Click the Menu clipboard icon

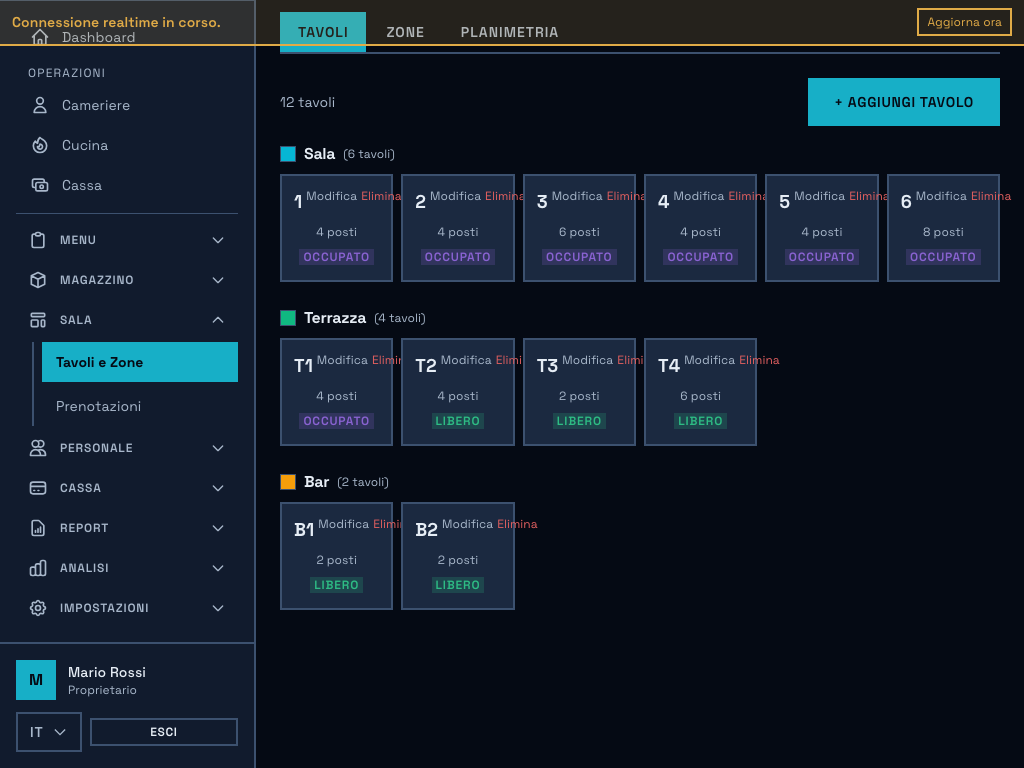tap(38, 240)
